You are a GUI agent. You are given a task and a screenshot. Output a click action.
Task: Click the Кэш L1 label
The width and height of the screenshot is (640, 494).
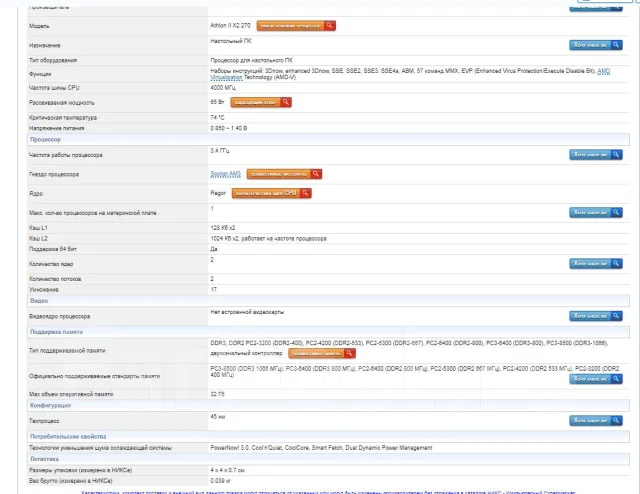[x=38, y=228]
